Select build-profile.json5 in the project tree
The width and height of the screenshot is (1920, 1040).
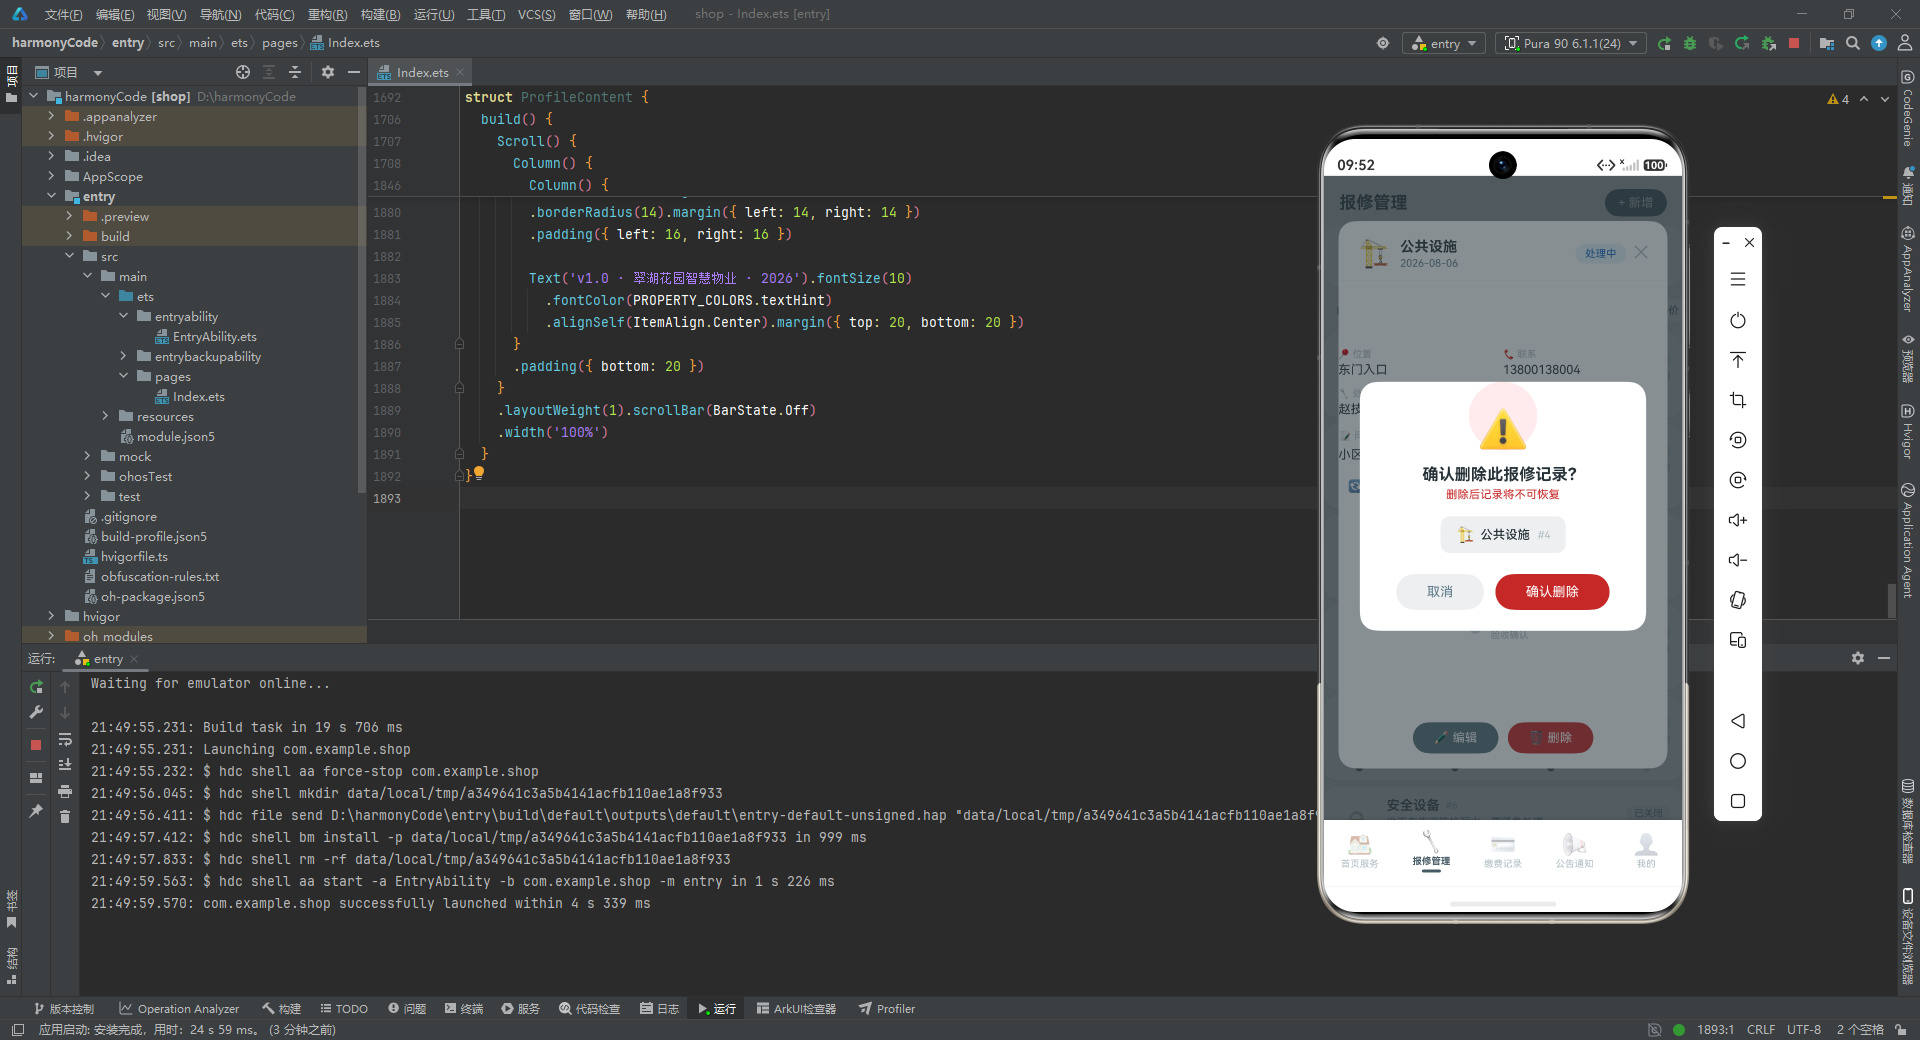coord(145,536)
